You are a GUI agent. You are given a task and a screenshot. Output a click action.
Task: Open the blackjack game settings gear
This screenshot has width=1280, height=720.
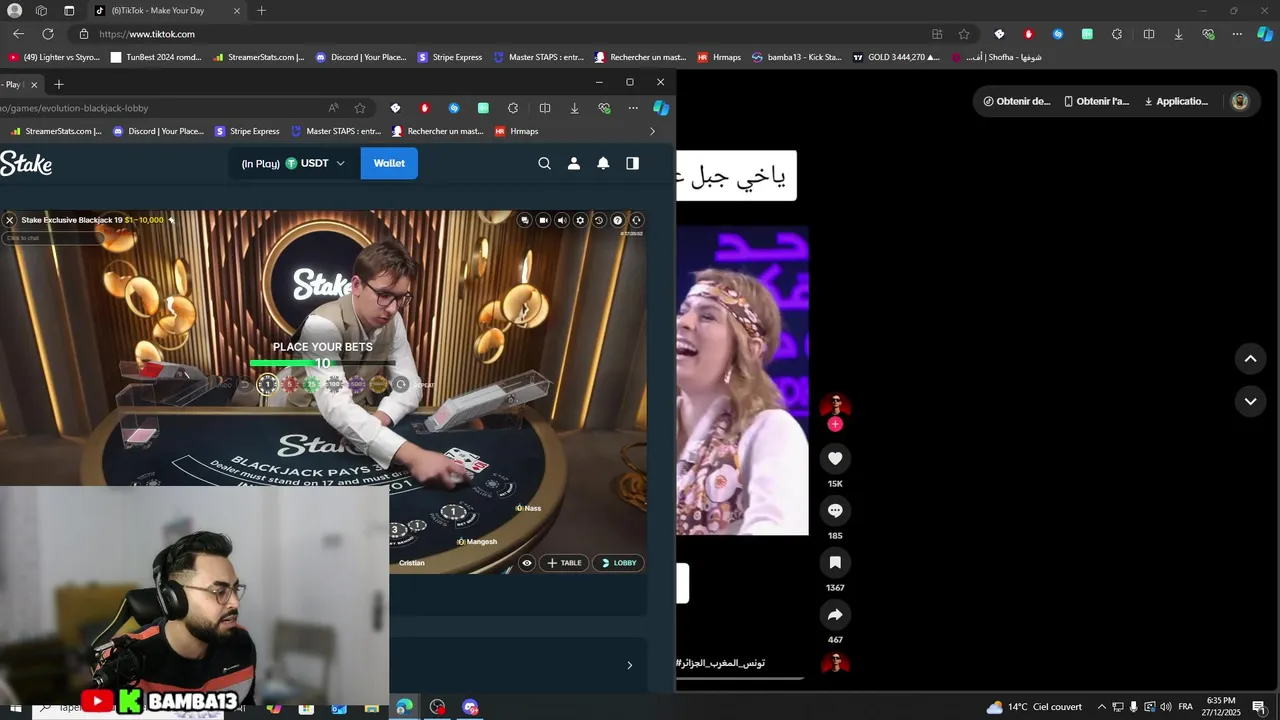click(581, 220)
